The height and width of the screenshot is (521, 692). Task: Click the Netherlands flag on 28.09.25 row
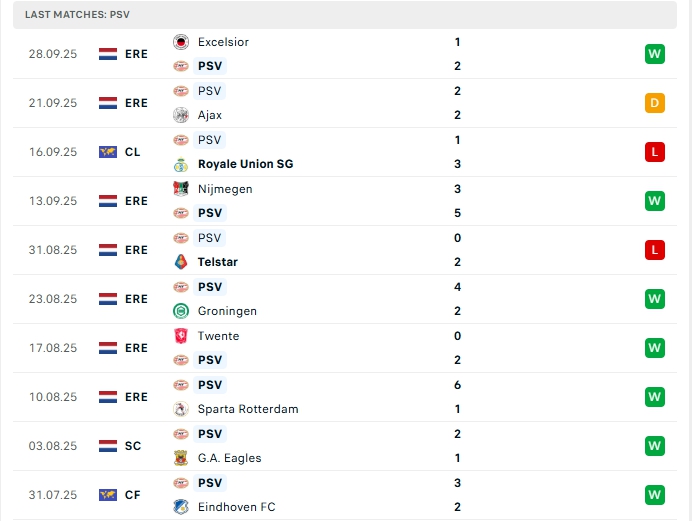(108, 54)
